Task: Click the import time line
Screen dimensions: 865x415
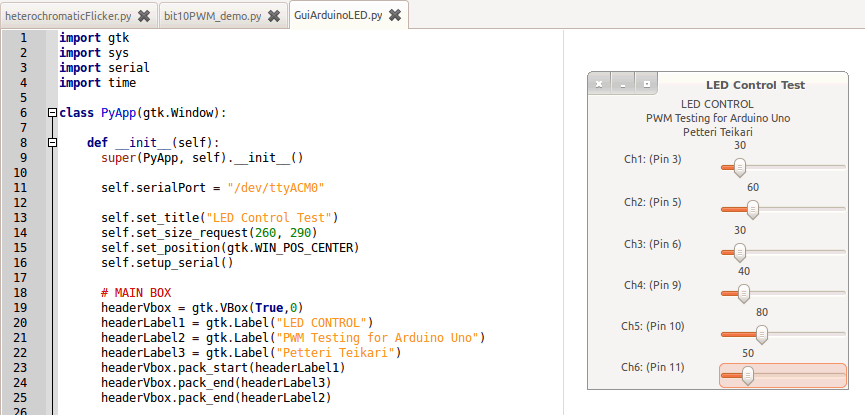Action: point(98,83)
